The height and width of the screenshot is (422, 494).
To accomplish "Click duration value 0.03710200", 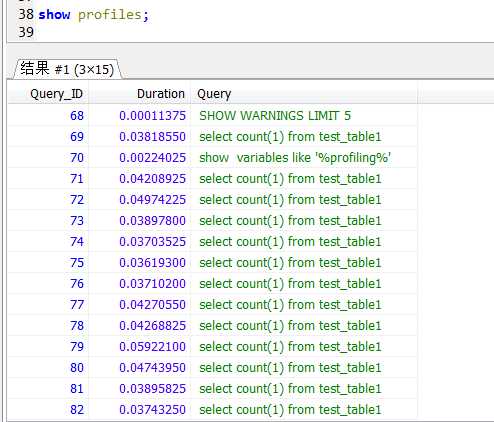I will [x=152, y=284].
